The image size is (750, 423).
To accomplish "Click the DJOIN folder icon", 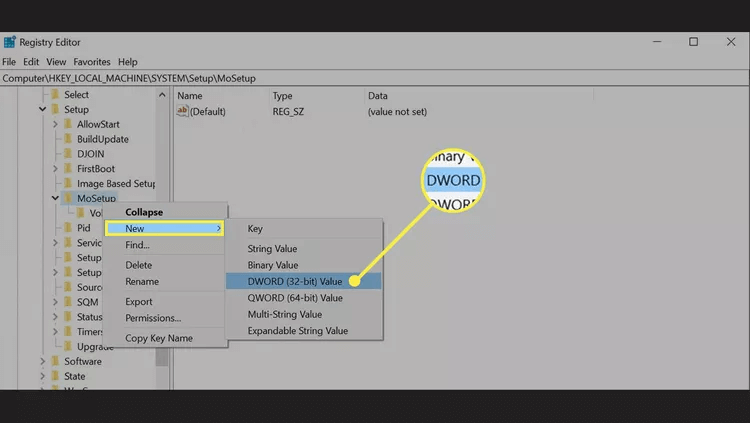I will tap(68, 154).
